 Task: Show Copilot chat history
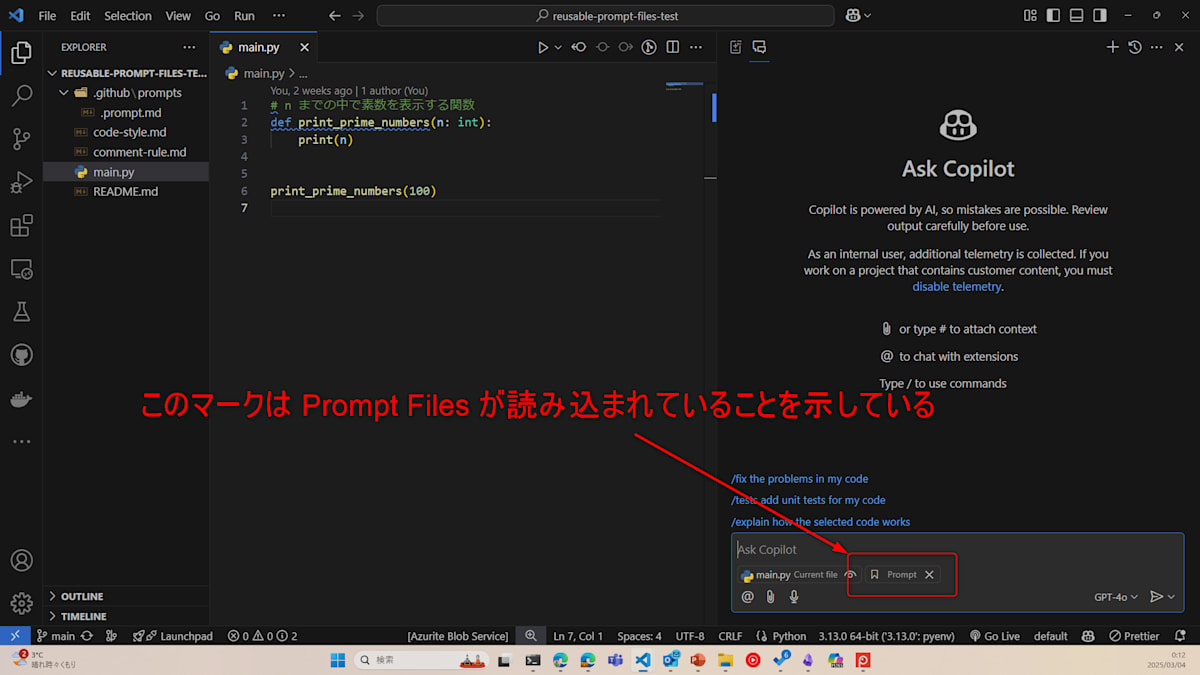[x=1135, y=47]
